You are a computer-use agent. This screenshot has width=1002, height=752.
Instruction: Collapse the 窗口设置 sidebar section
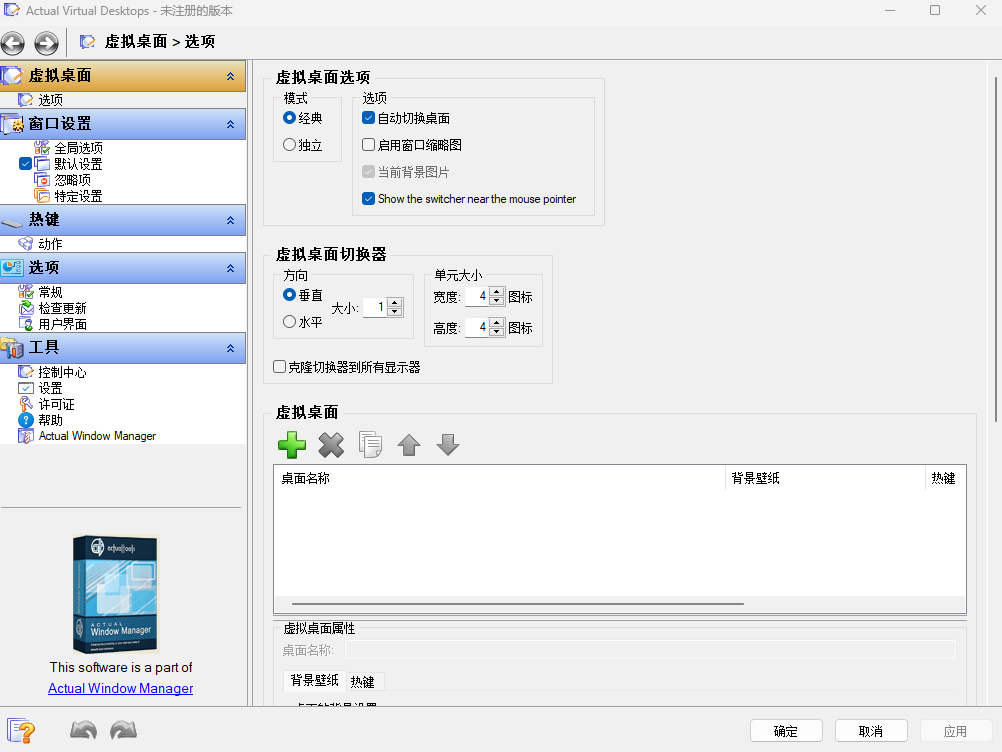[230, 124]
